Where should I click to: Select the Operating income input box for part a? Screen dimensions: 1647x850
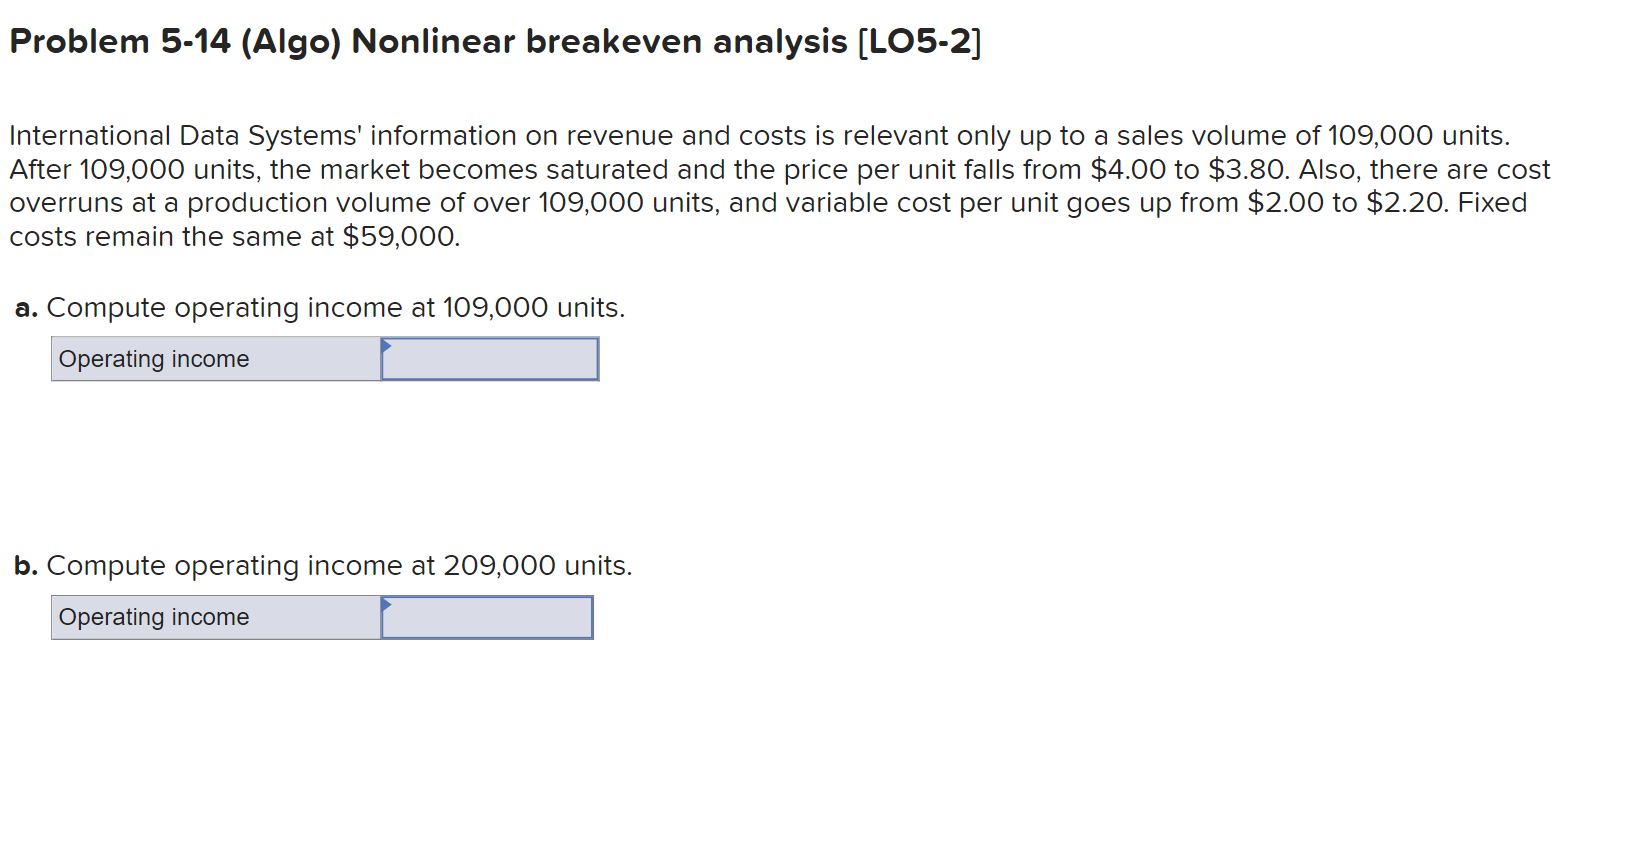(490, 359)
